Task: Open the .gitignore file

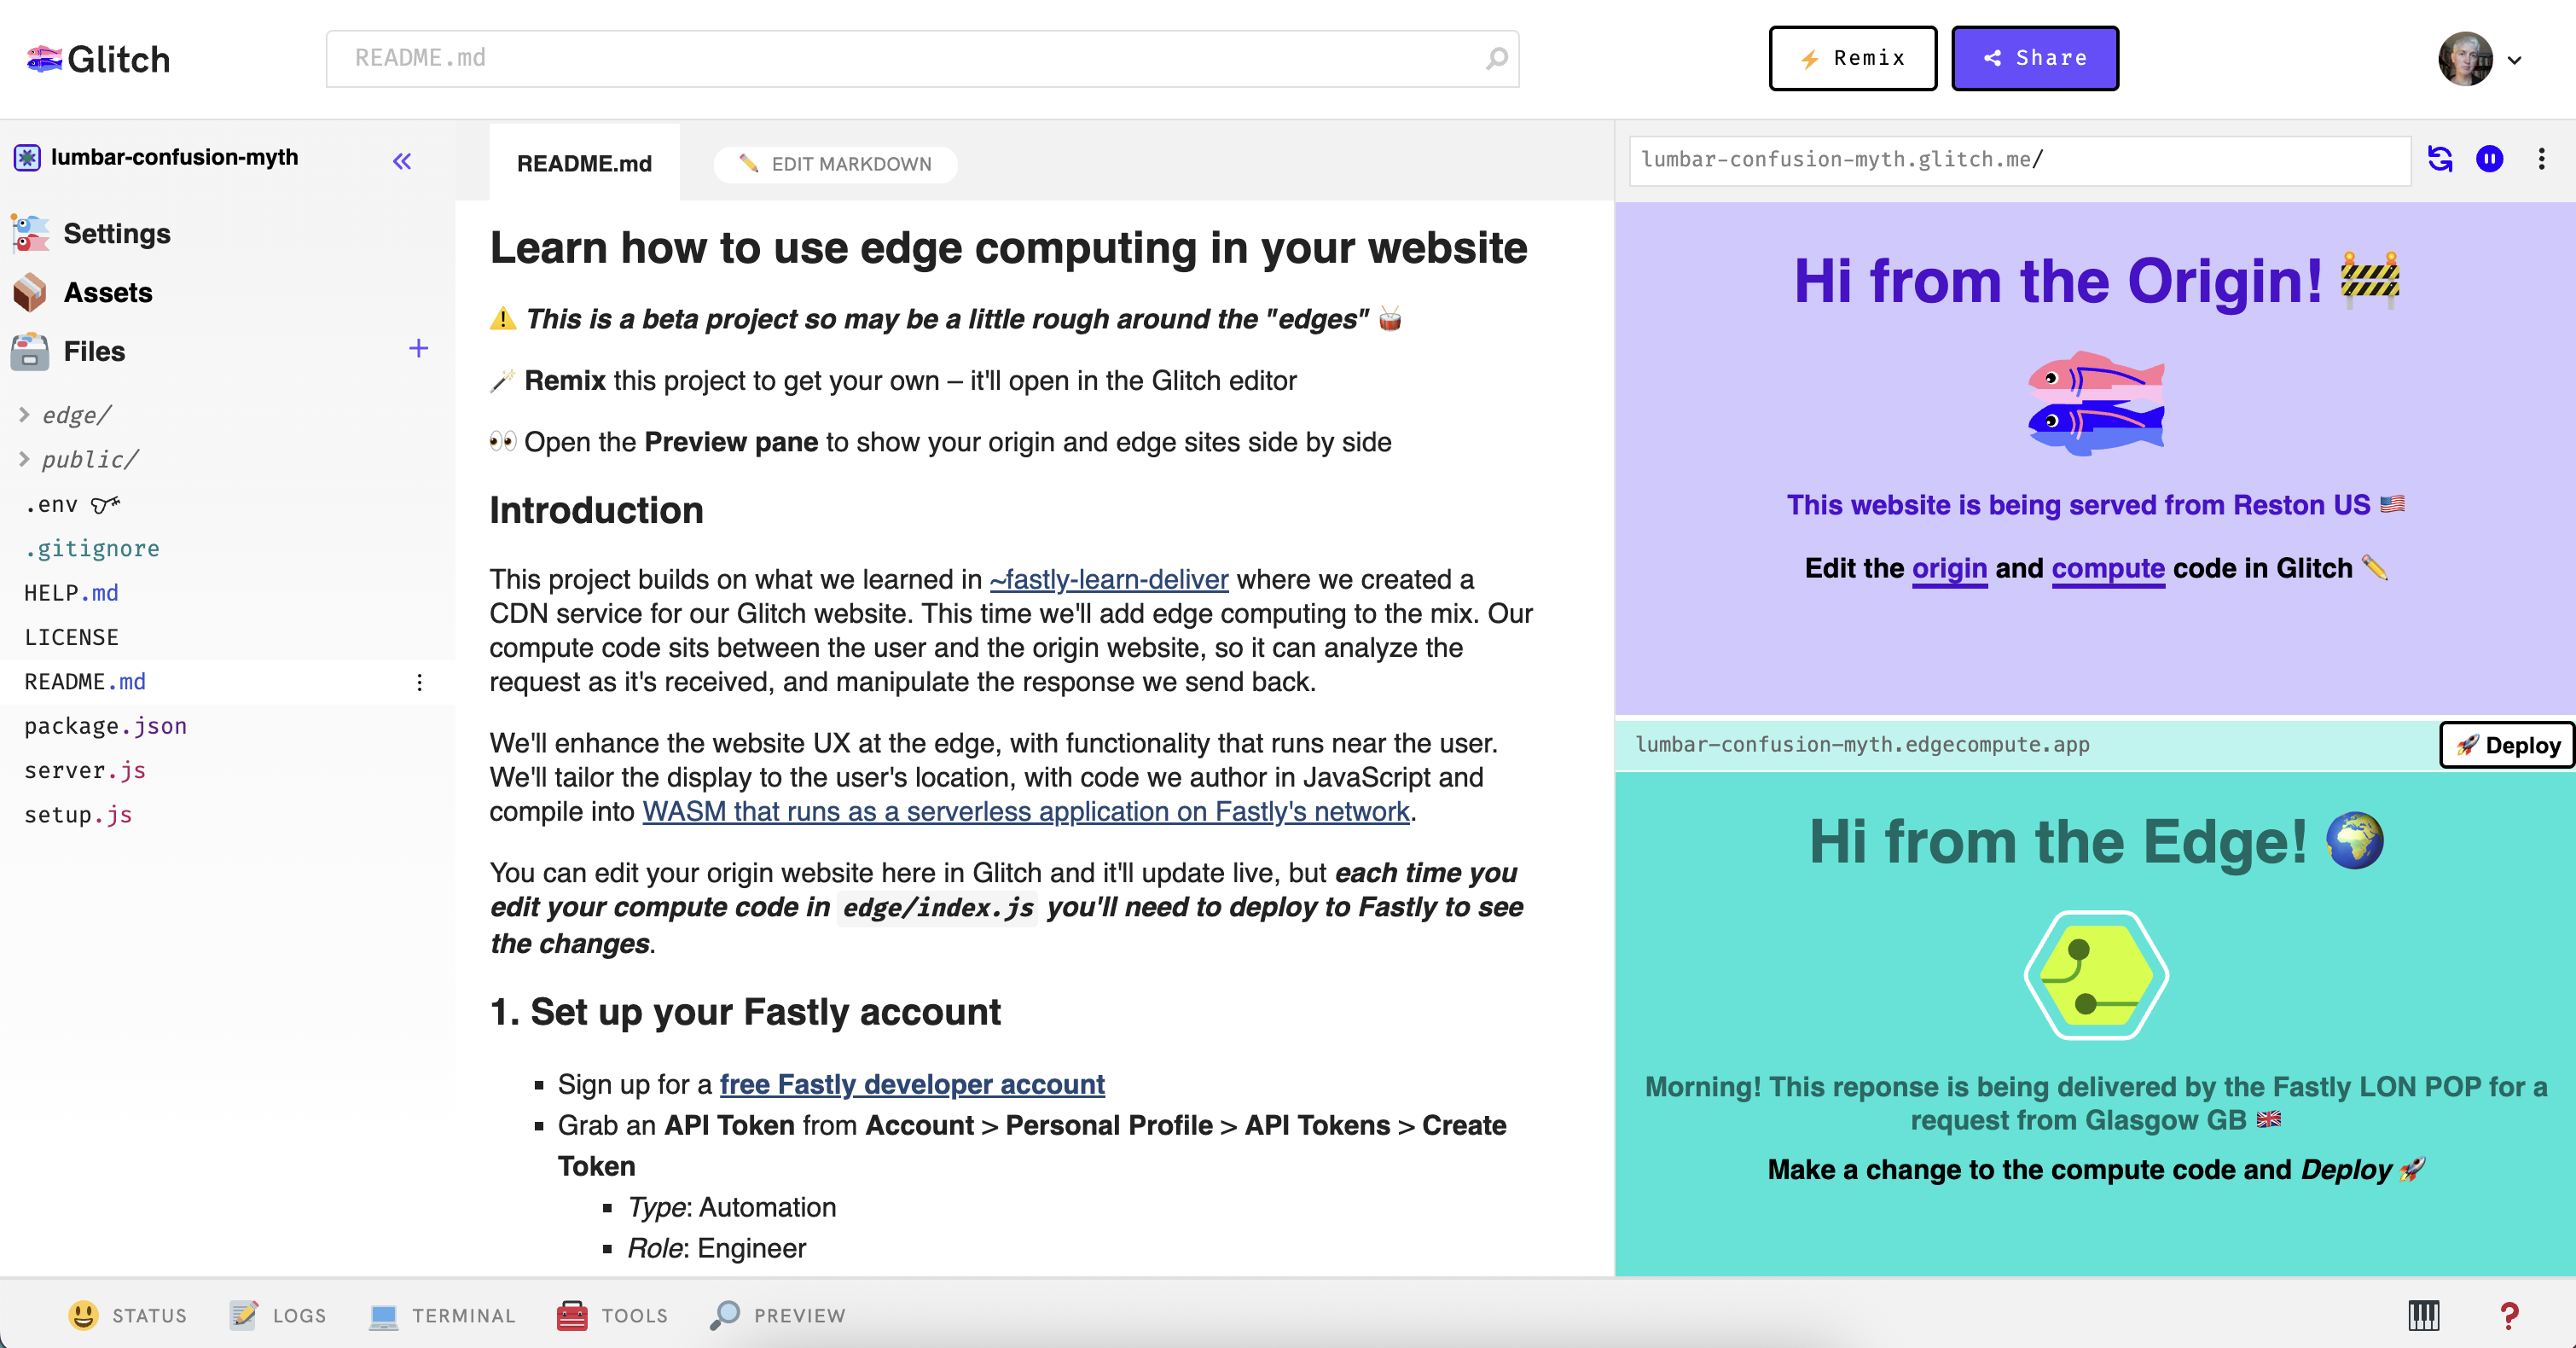Action: click(92, 548)
